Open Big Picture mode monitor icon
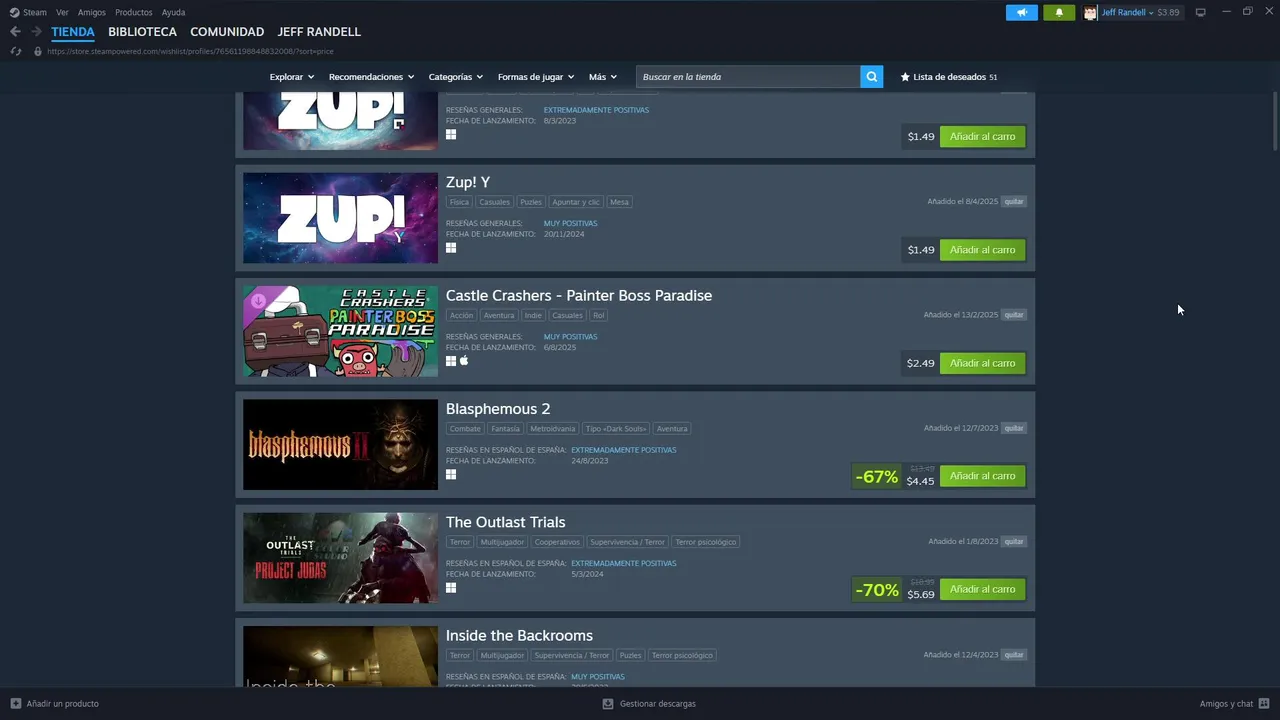The width and height of the screenshot is (1280, 720). point(1200,13)
